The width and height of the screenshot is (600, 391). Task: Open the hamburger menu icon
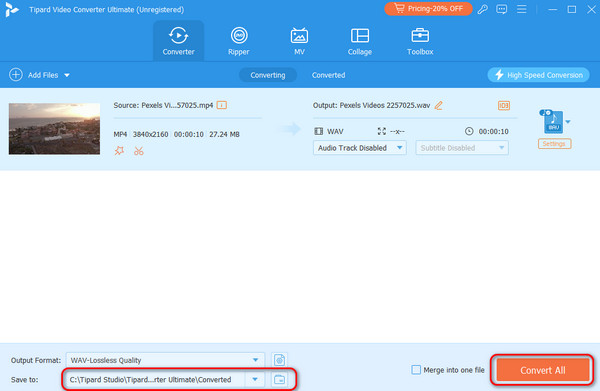point(522,9)
